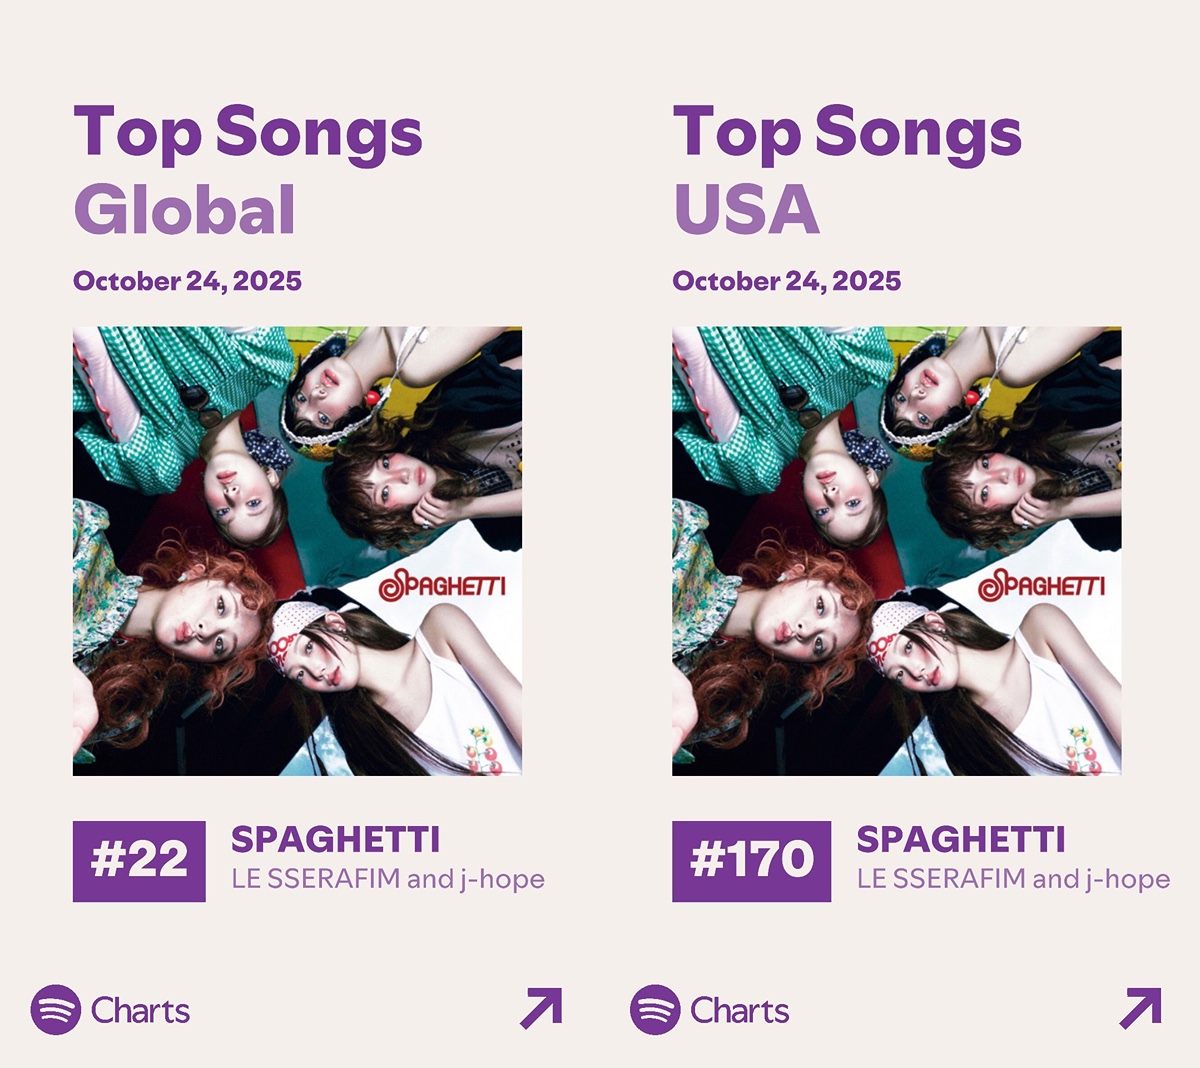Click the #170 rank badge

(751, 861)
